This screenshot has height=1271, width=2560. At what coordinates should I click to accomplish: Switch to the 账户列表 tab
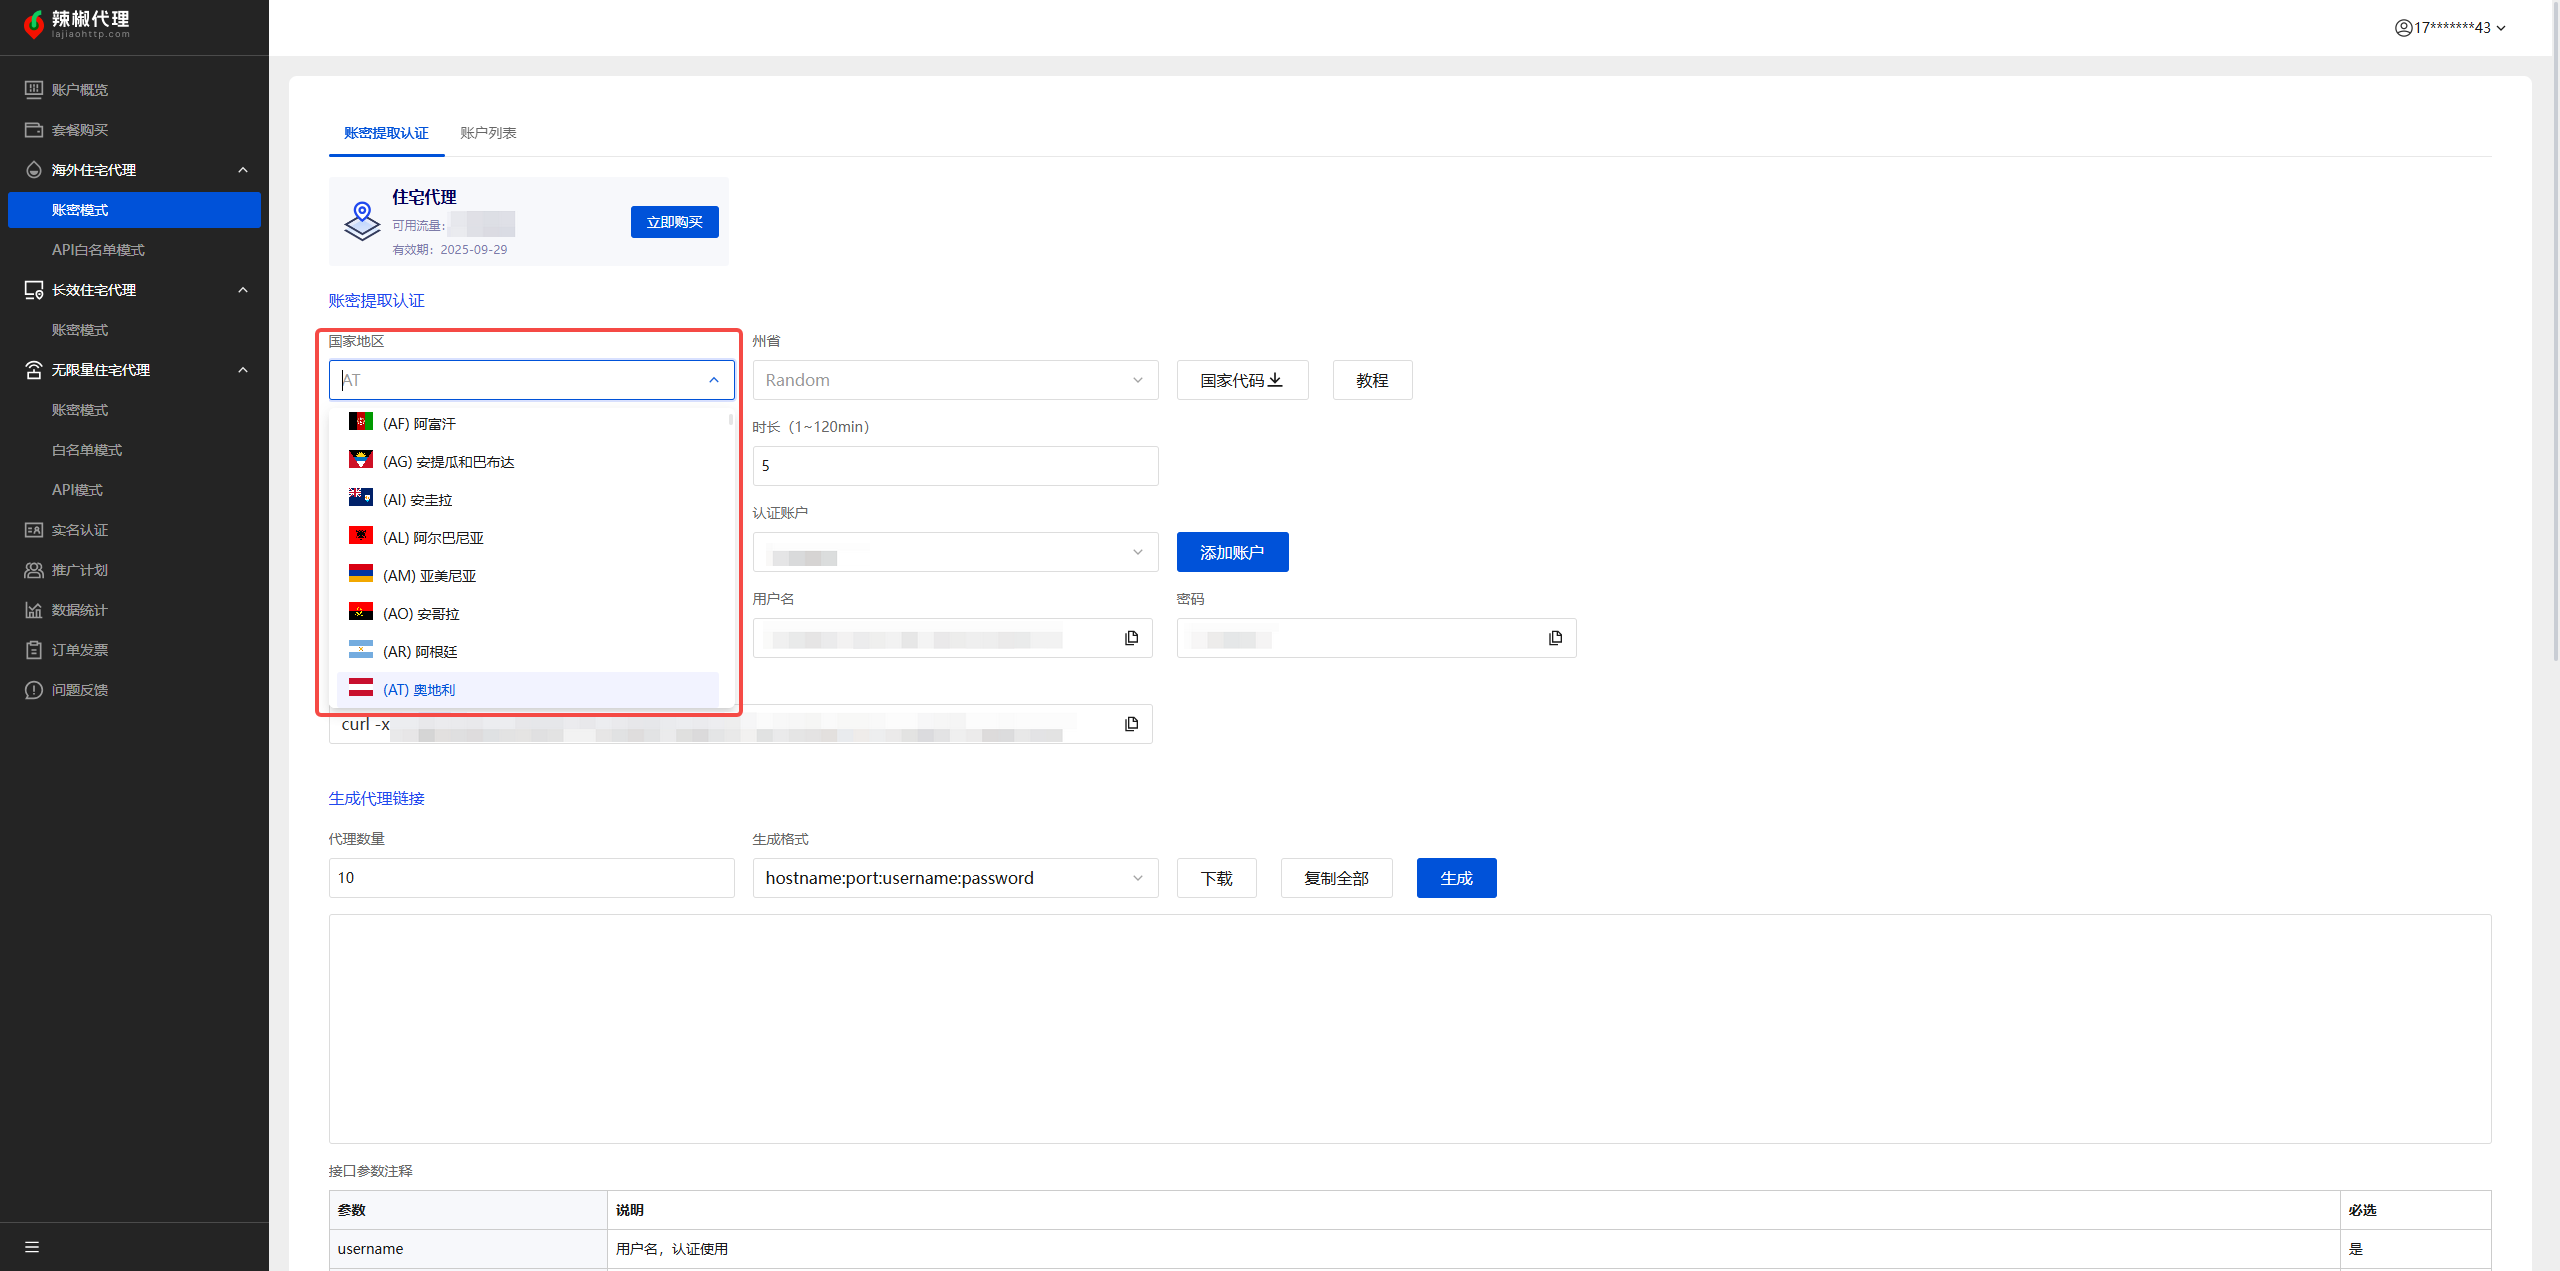[488, 133]
